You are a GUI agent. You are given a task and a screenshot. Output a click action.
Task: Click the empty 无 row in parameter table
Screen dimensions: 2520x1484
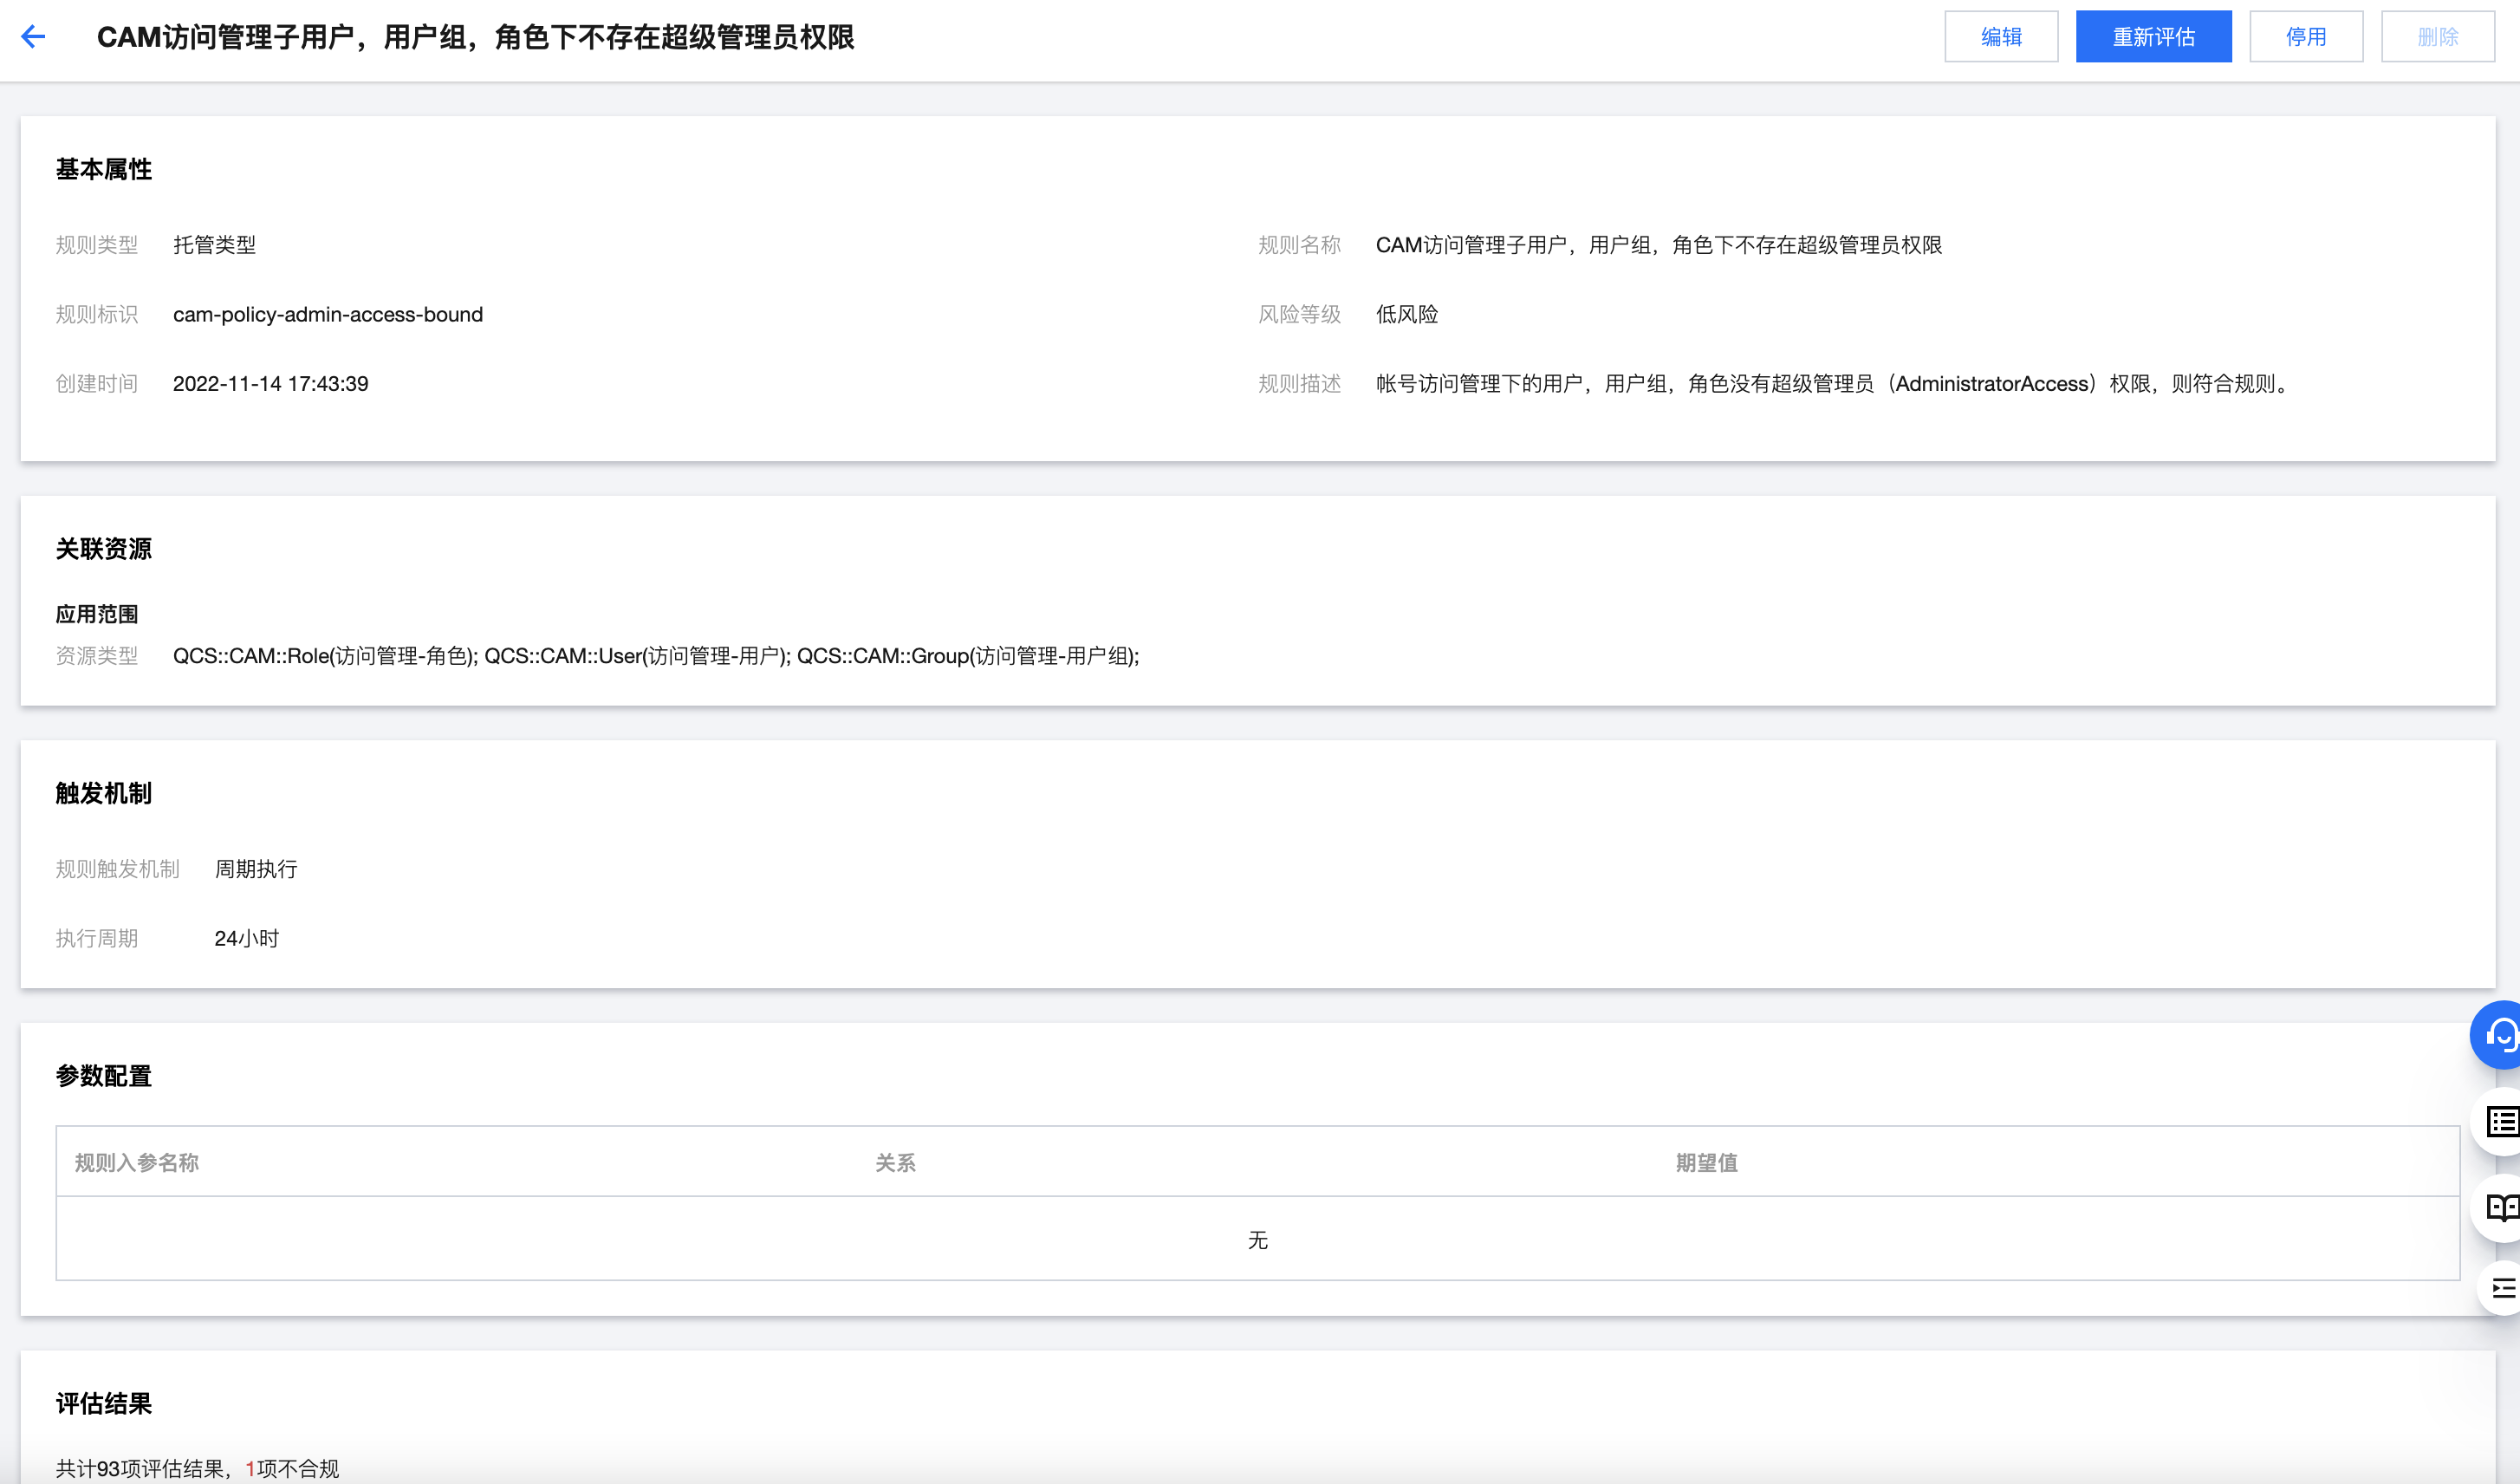[1257, 1240]
